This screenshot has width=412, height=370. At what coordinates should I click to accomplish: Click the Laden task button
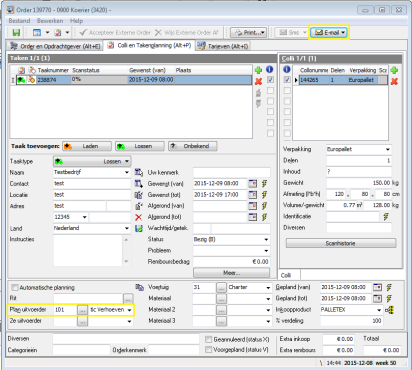(87, 146)
